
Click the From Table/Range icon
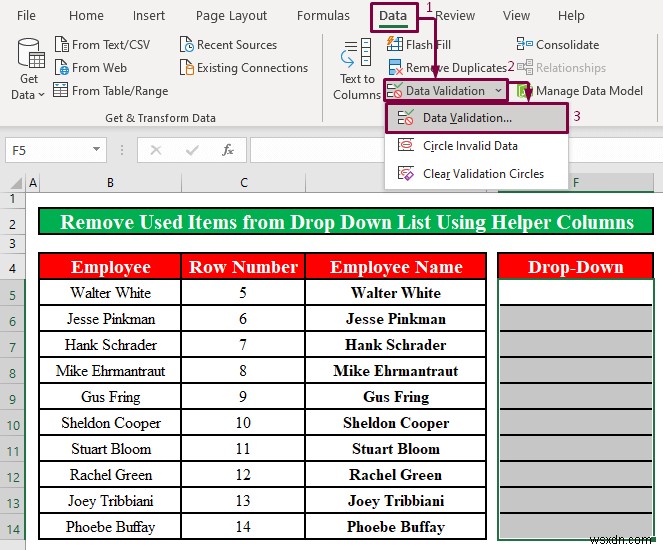pos(60,90)
